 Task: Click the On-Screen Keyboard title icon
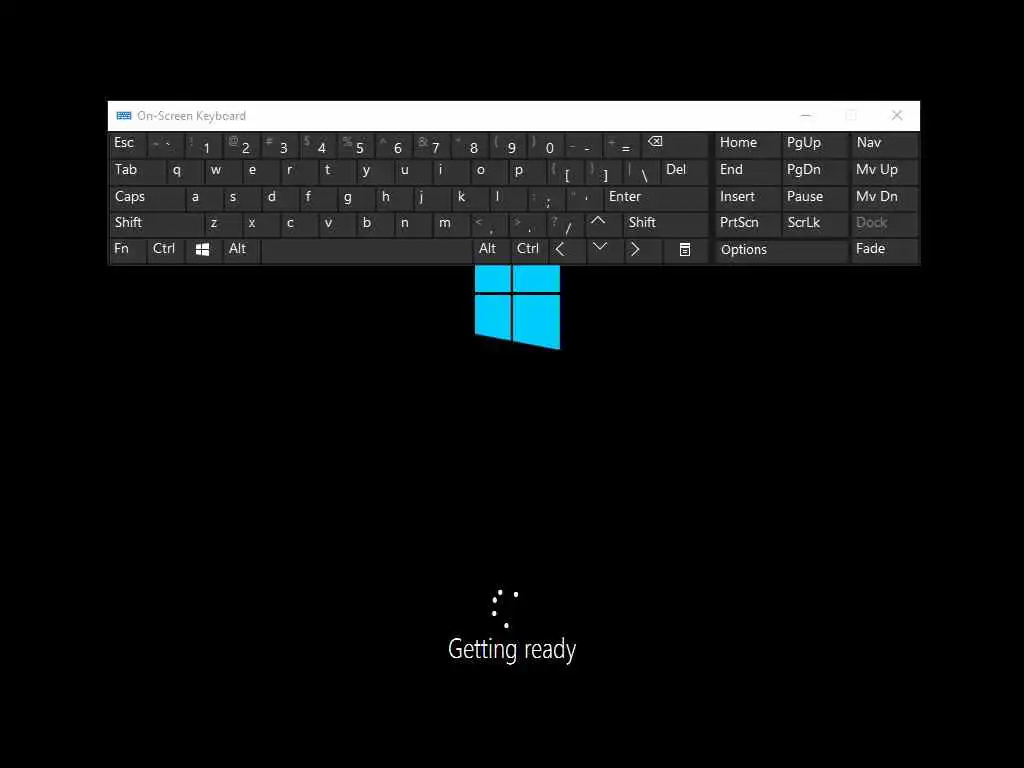[x=123, y=116]
